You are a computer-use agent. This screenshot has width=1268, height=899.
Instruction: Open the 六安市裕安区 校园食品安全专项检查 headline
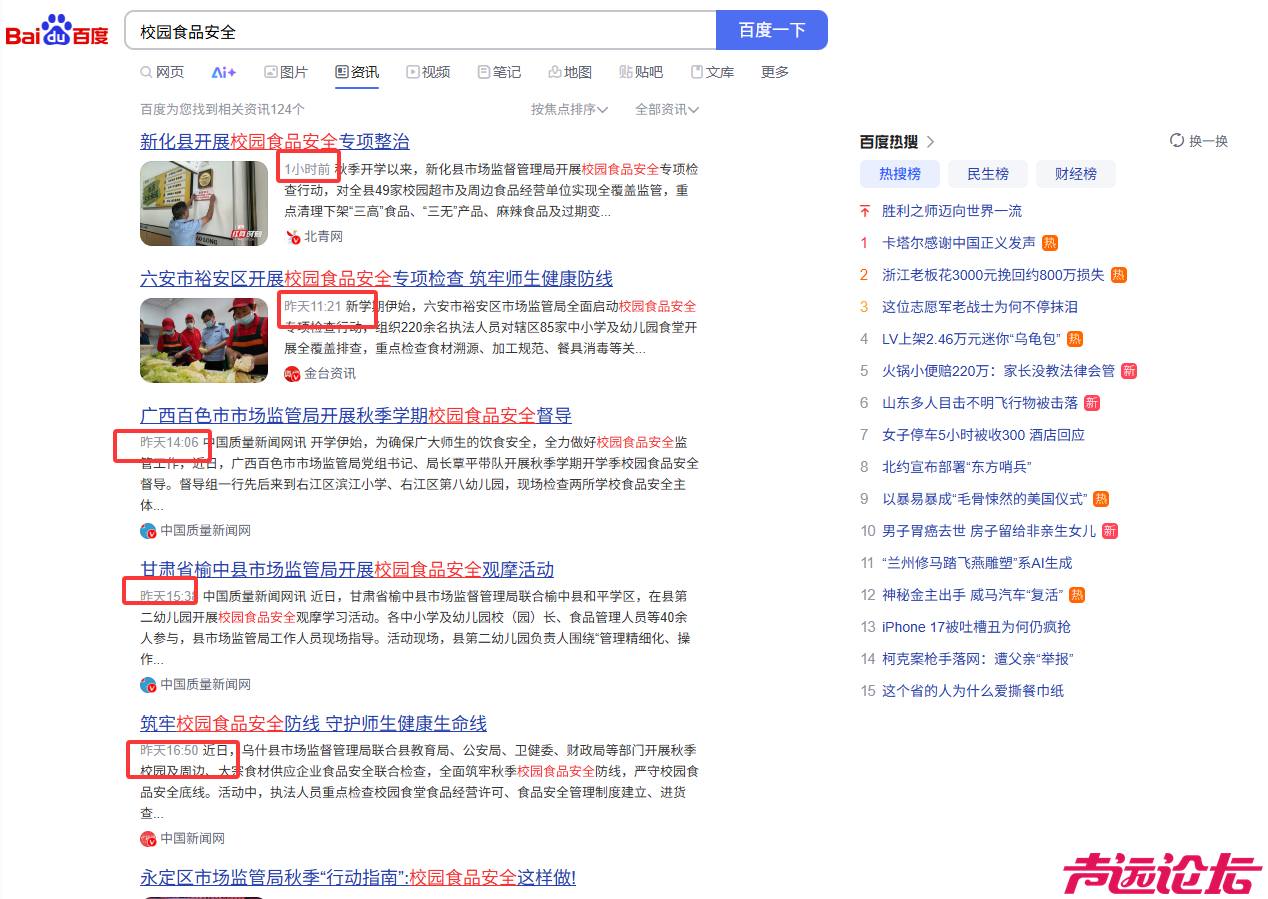(377, 278)
